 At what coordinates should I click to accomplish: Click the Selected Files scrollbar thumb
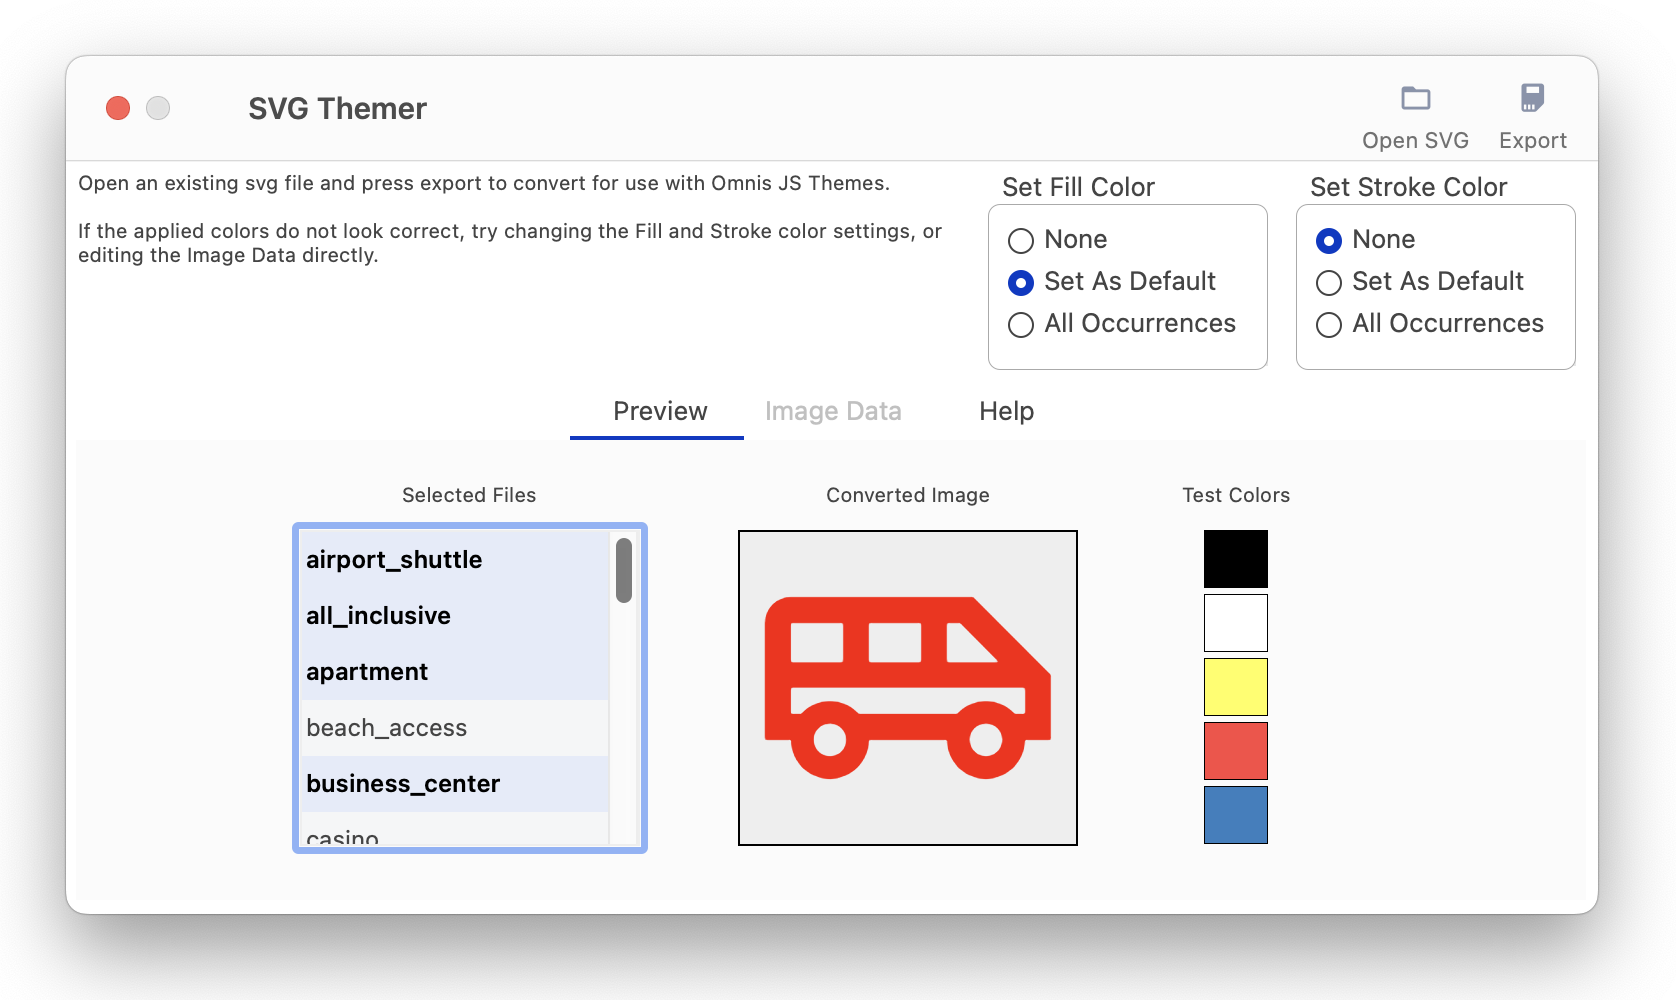[624, 570]
